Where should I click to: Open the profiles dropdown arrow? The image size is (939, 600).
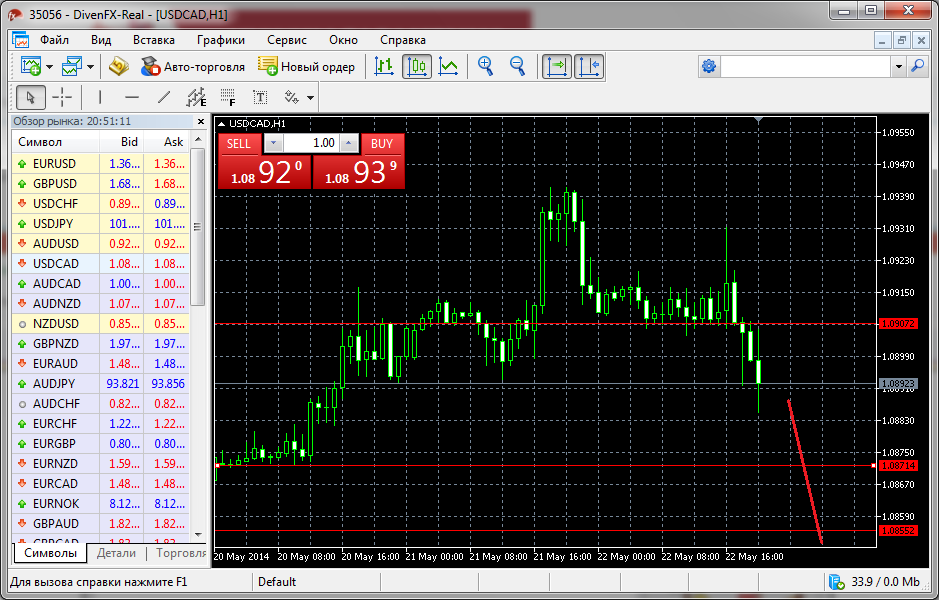click(x=90, y=67)
